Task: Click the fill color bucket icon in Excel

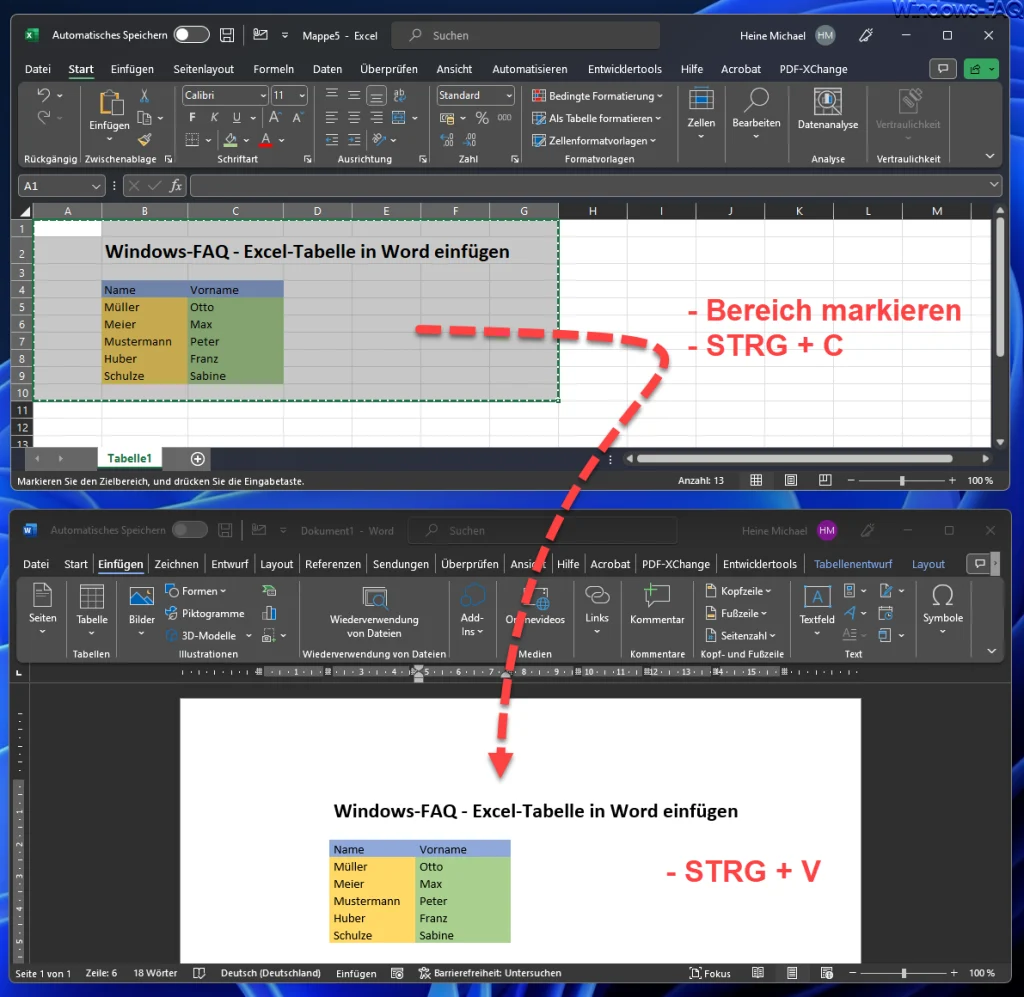Action: click(x=231, y=140)
